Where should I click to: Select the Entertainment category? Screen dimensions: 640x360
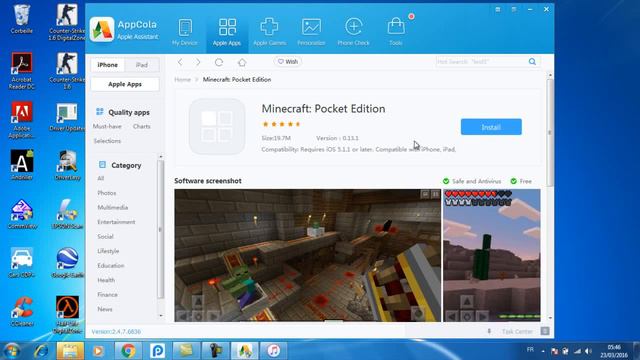click(116, 222)
